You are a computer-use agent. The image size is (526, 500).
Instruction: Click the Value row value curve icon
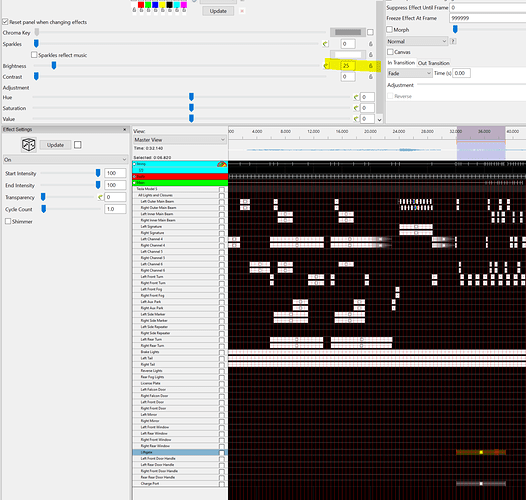tap(356, 119)
